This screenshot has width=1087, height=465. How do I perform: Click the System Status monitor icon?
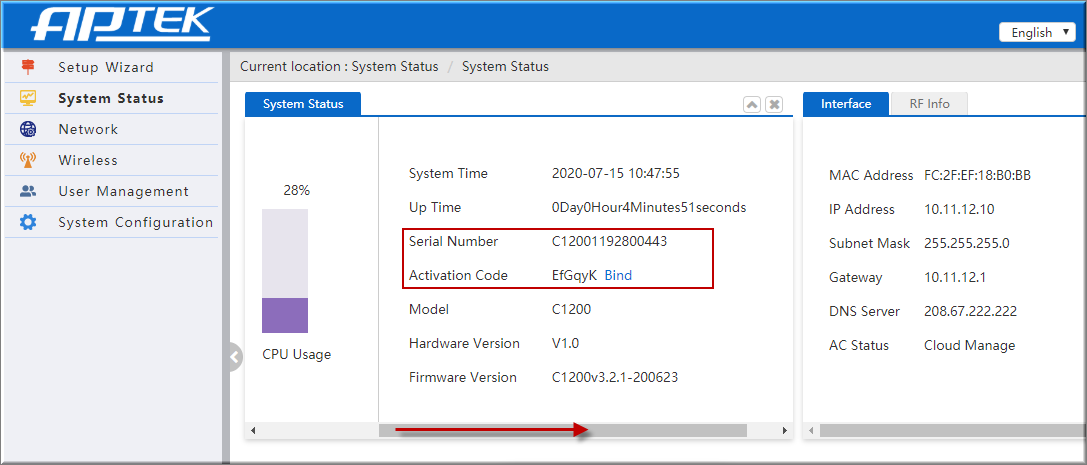coord(28,98)
